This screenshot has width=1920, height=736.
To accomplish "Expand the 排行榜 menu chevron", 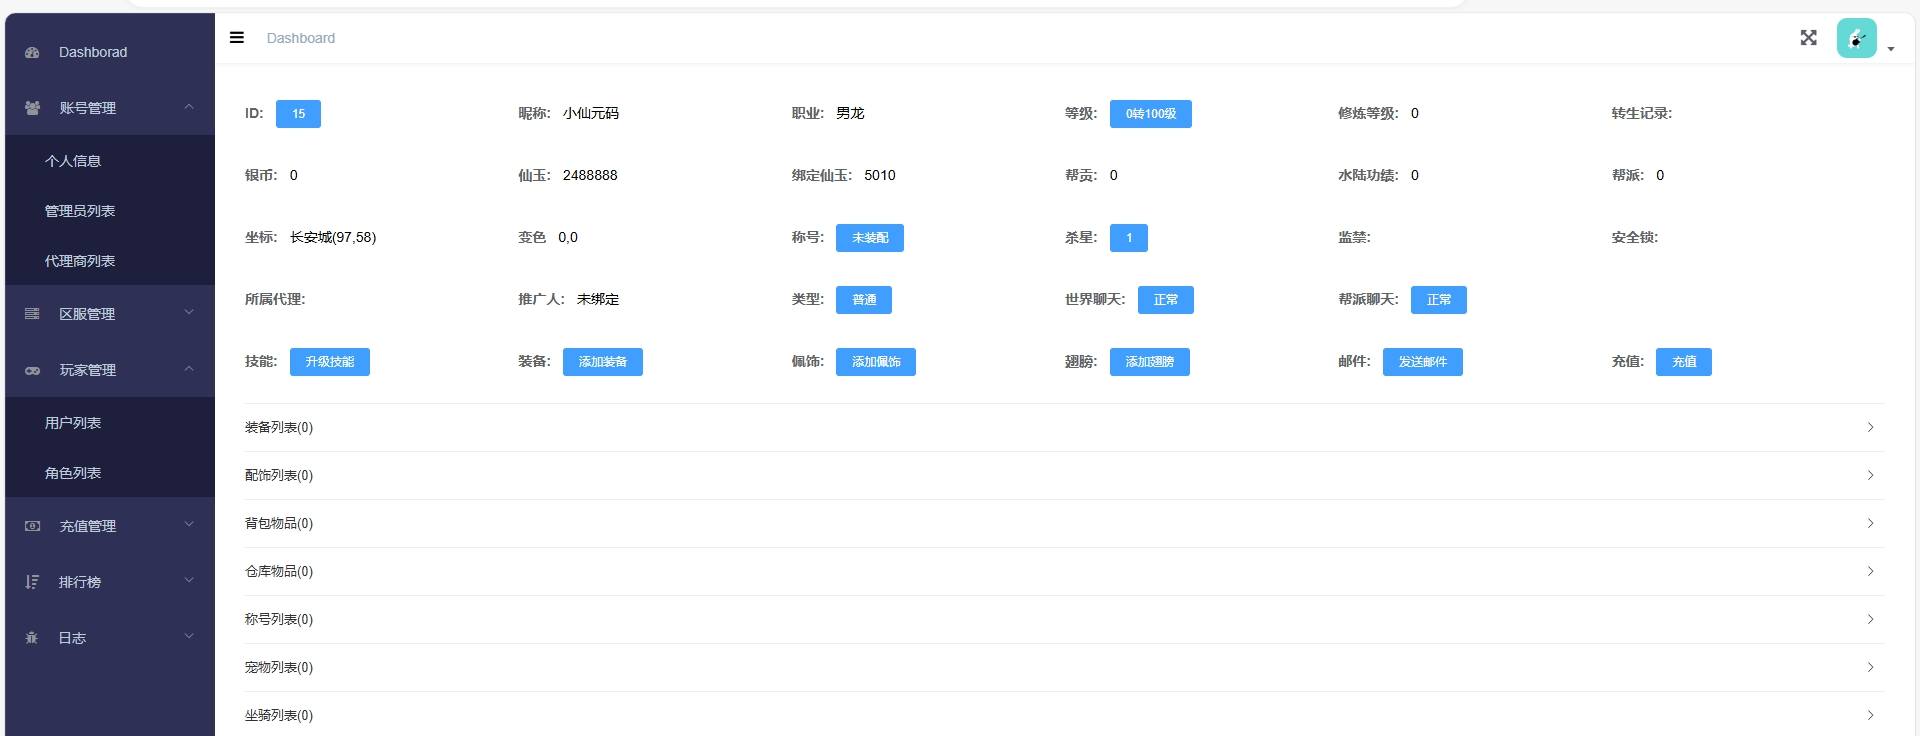I will [x=189, y=581].
